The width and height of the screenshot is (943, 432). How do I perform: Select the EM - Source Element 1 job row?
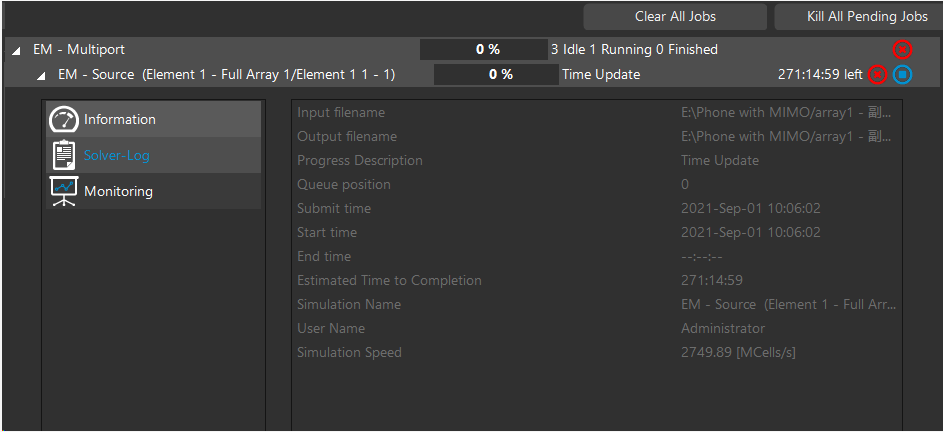[226, 74]
